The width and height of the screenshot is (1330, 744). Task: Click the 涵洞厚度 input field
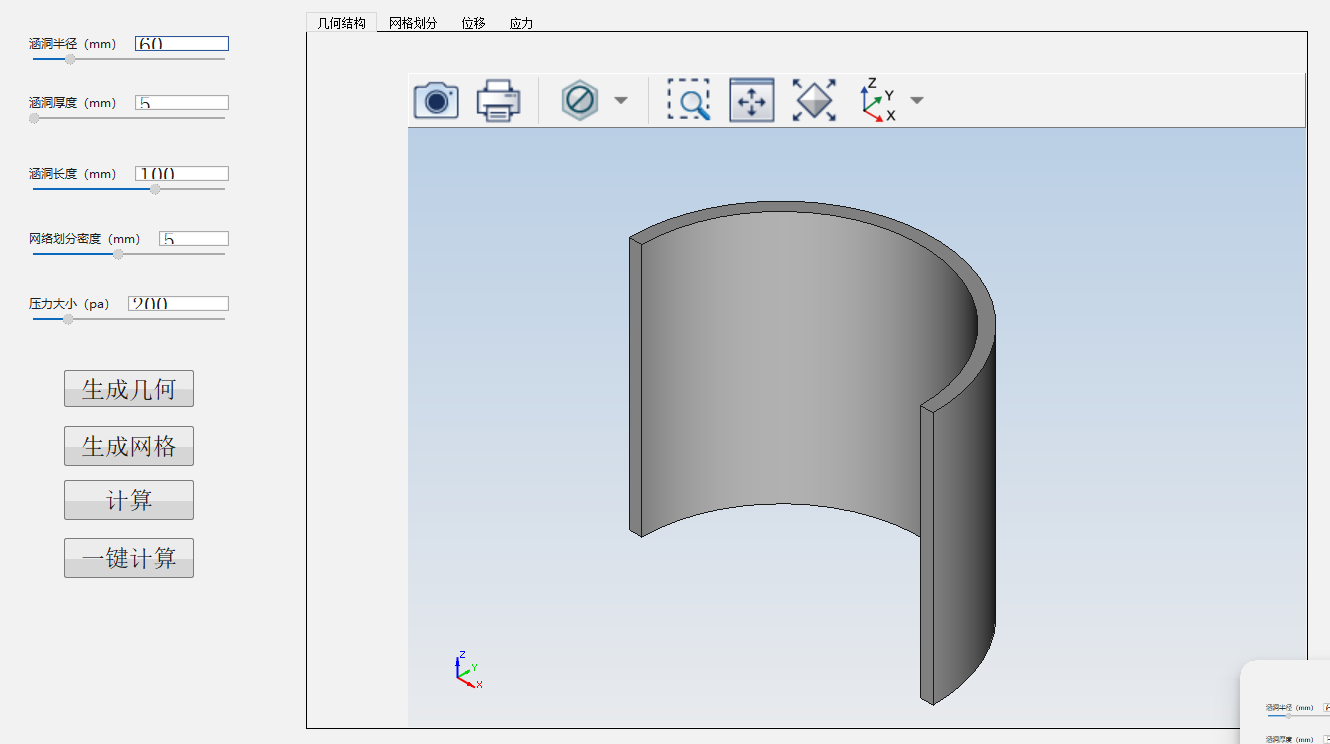[x=182, y=103]
